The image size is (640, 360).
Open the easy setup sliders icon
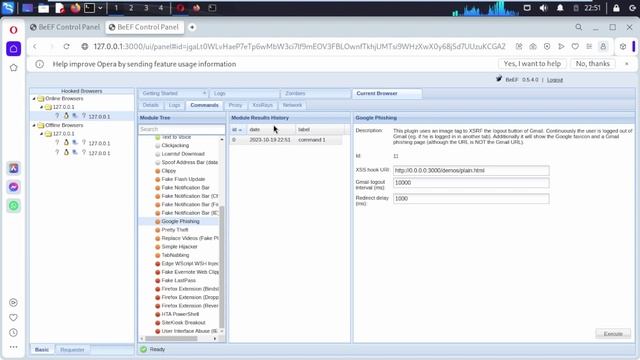coord(589,47)
